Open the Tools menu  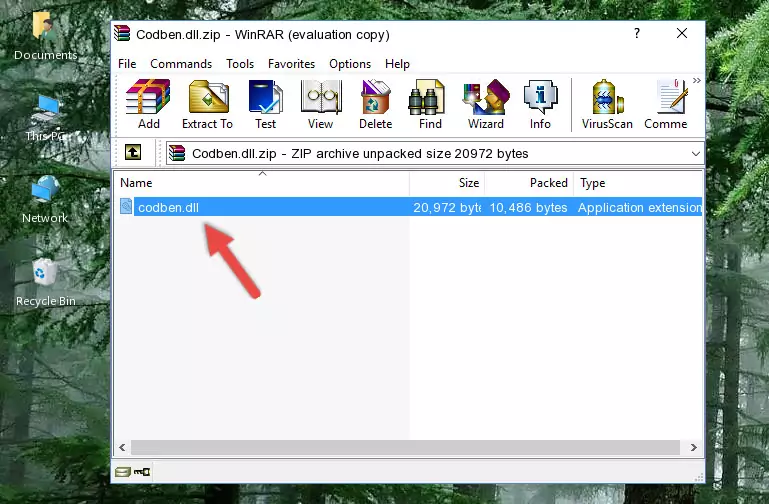(x=240, y=64)
